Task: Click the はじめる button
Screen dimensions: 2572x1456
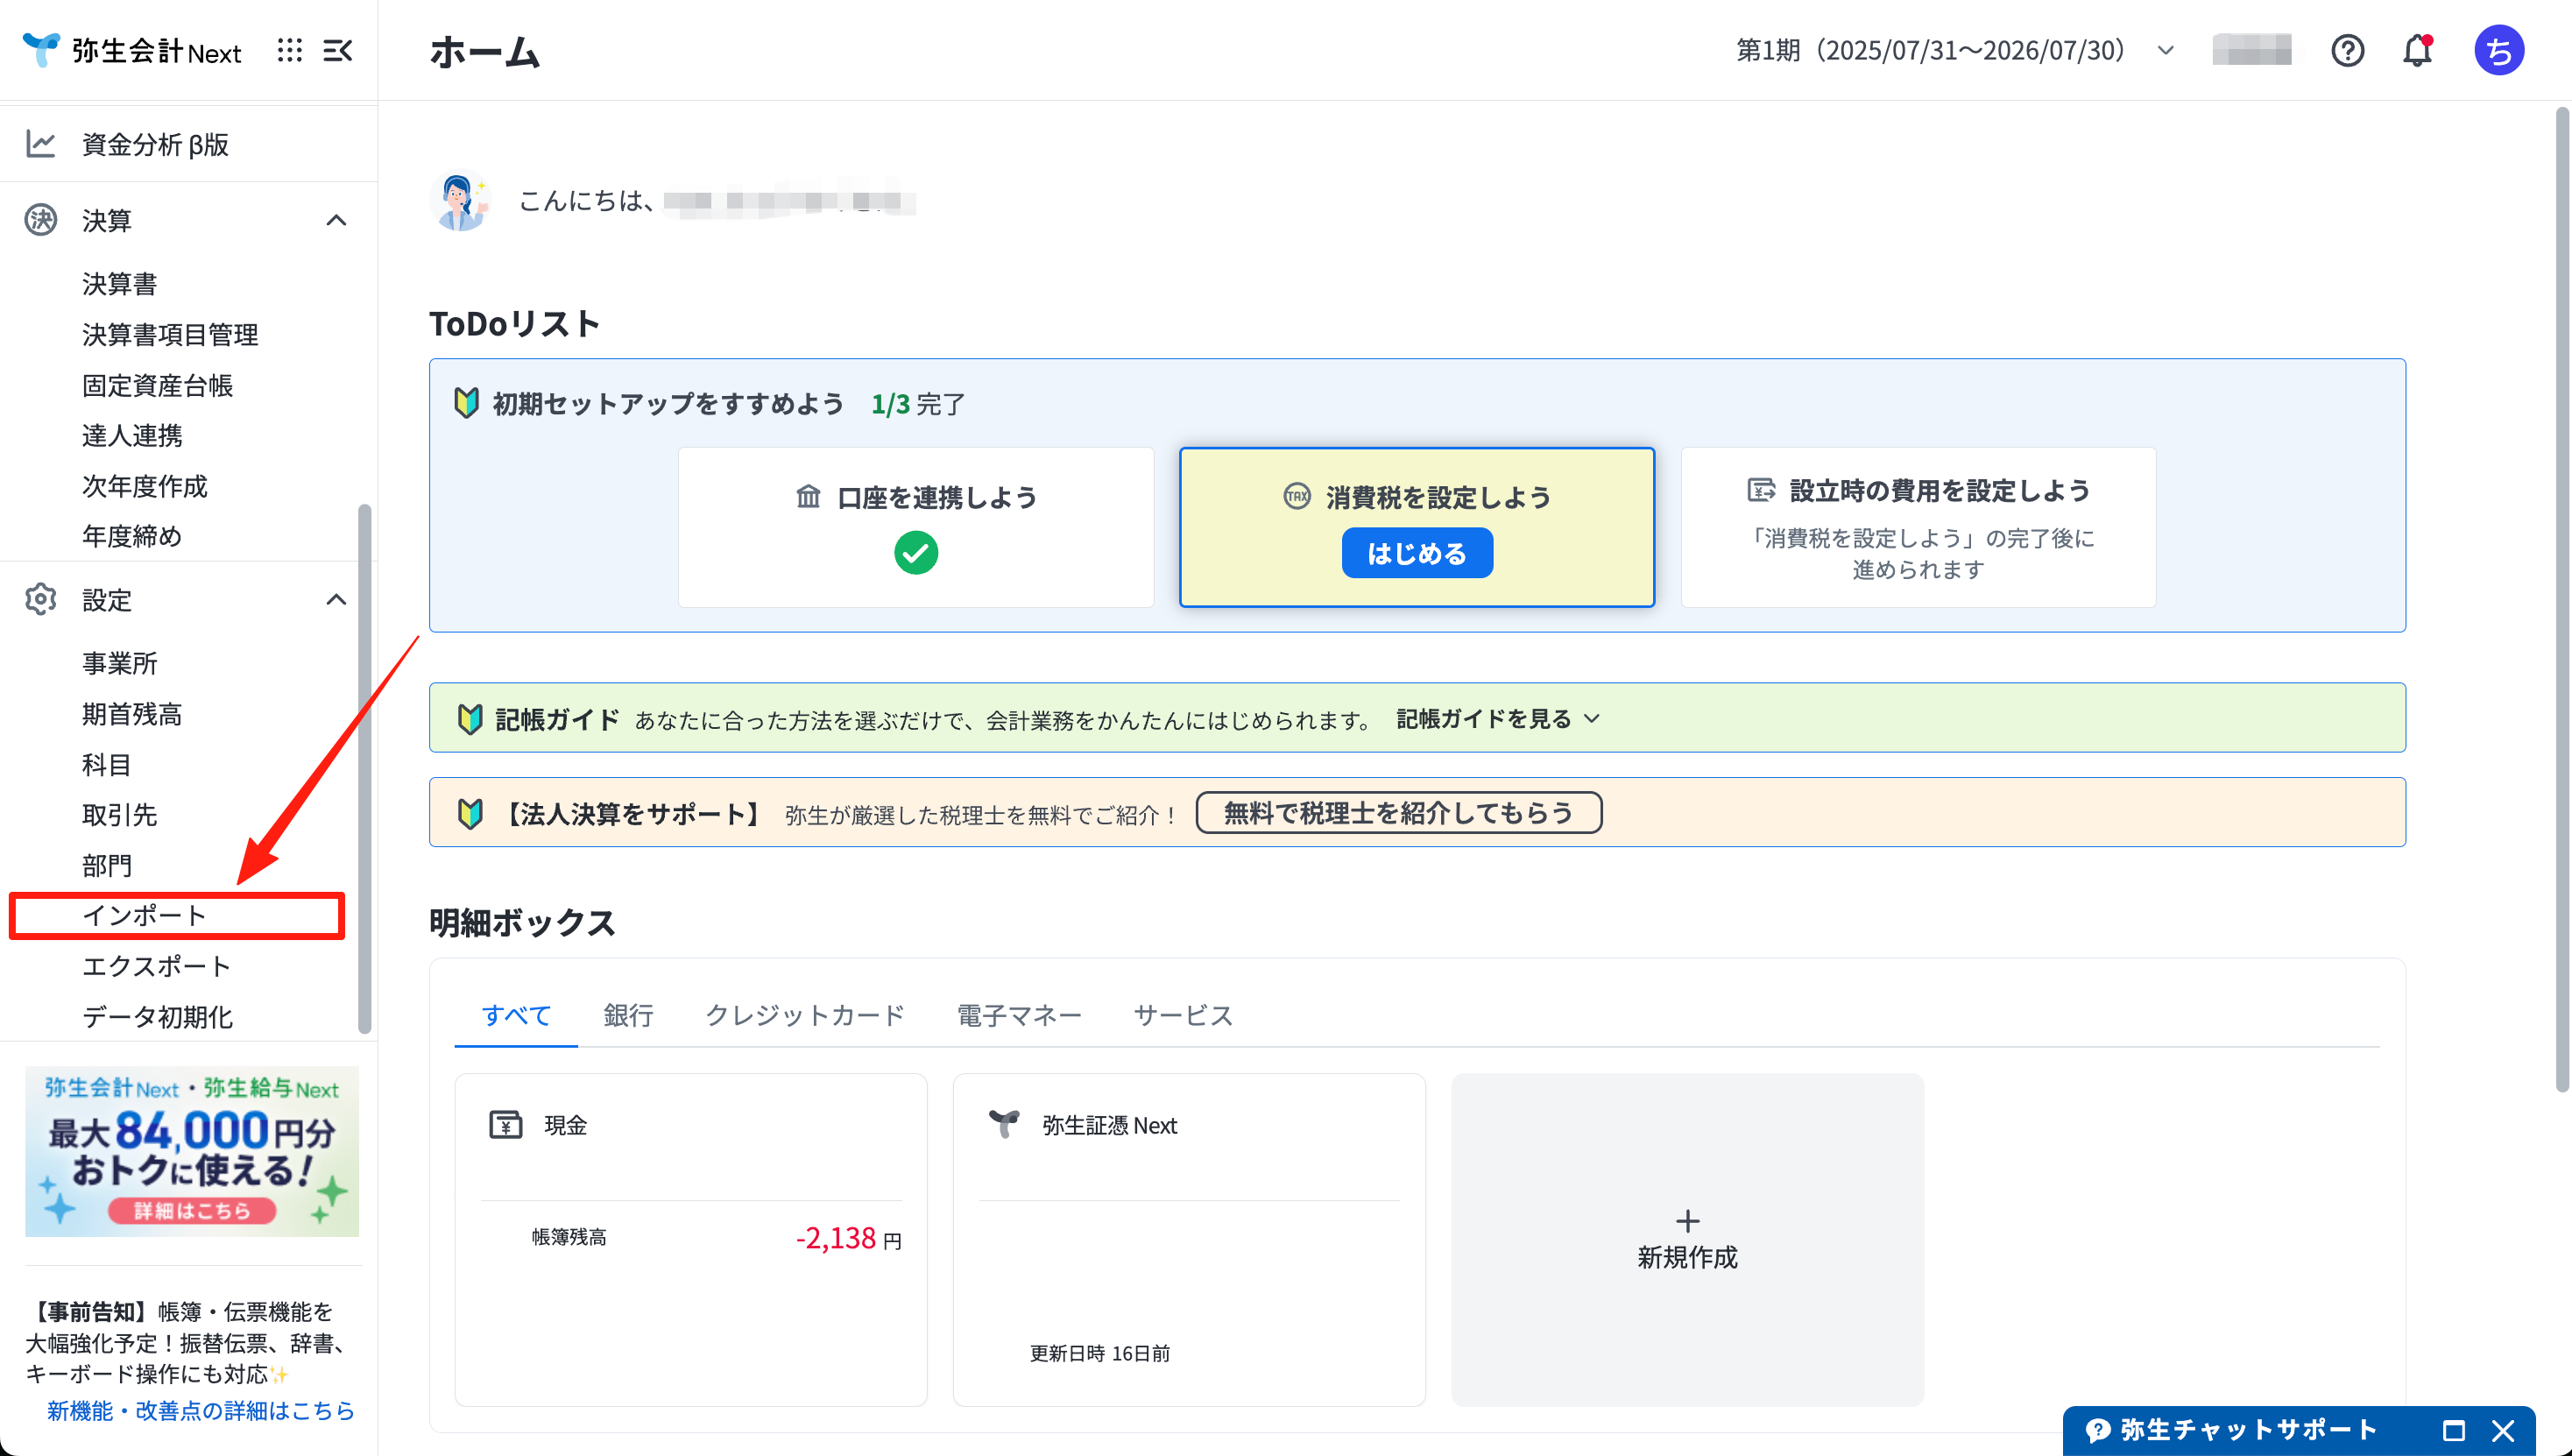Action: click(x=1417, y=553)
